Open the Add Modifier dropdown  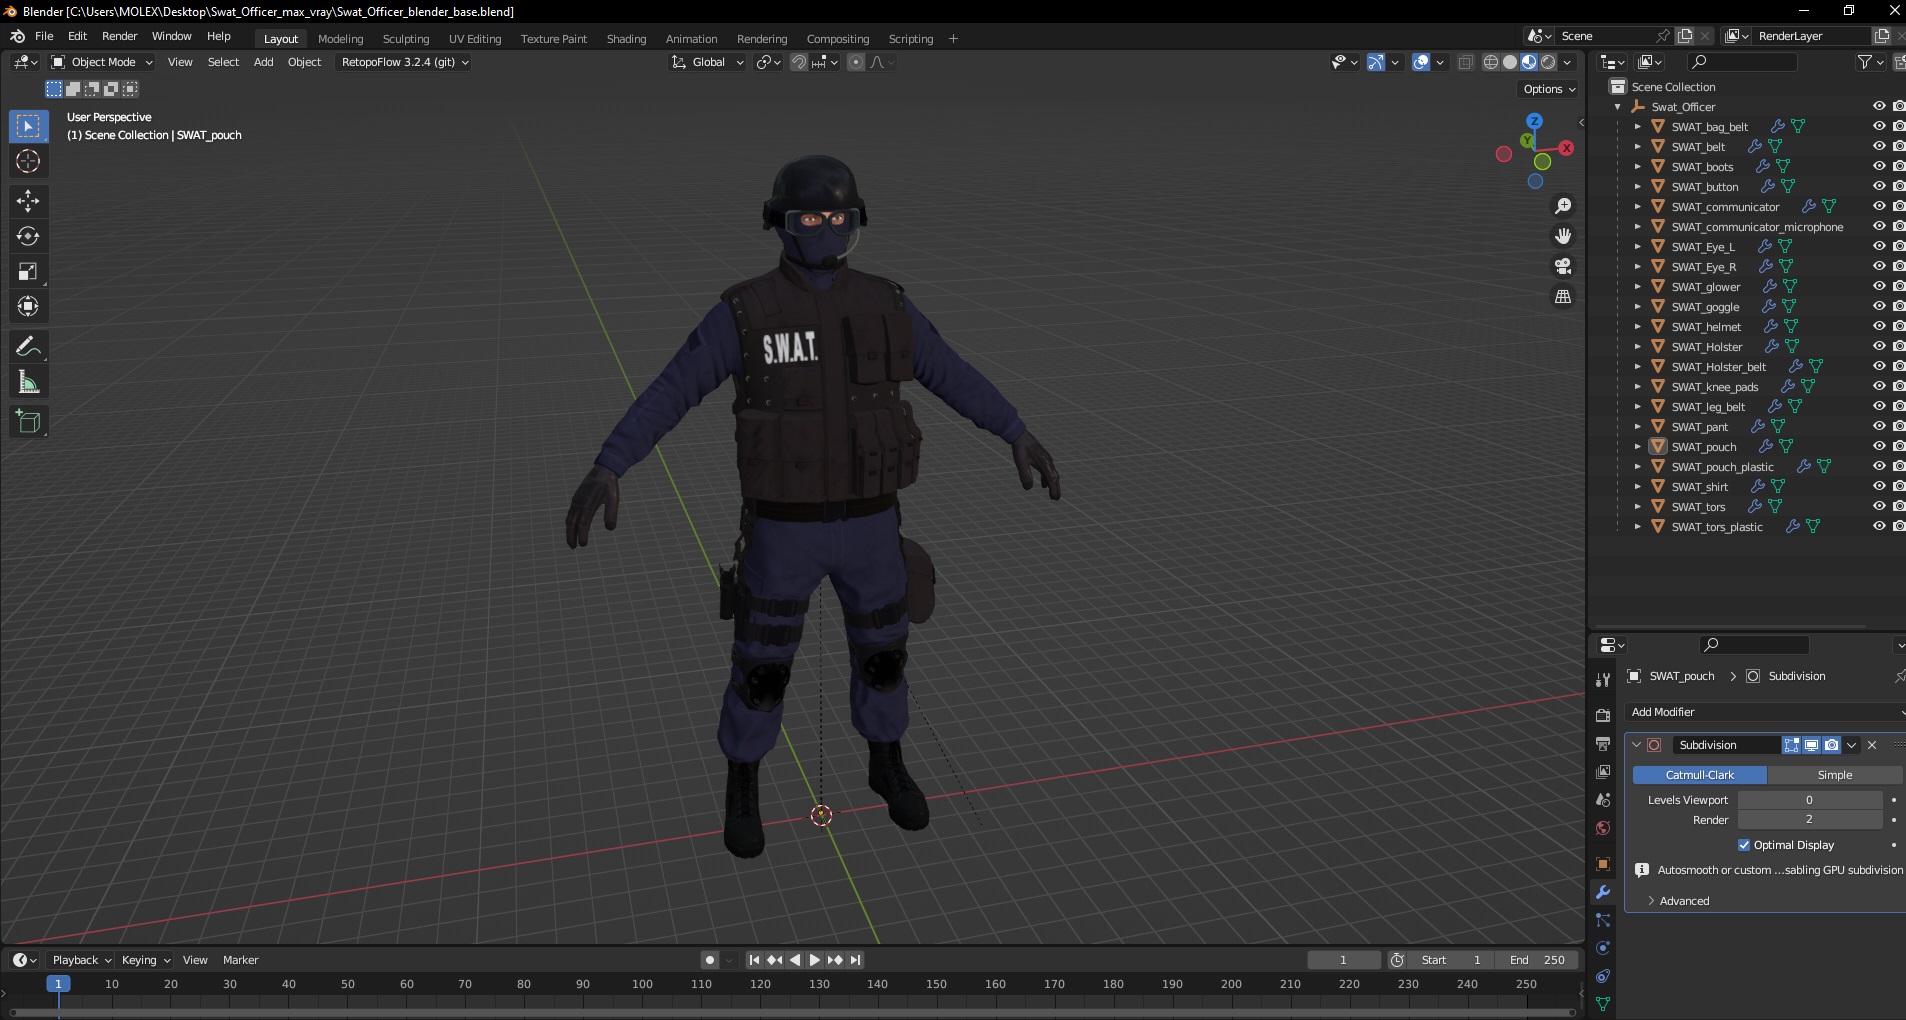pos(1766,712)
